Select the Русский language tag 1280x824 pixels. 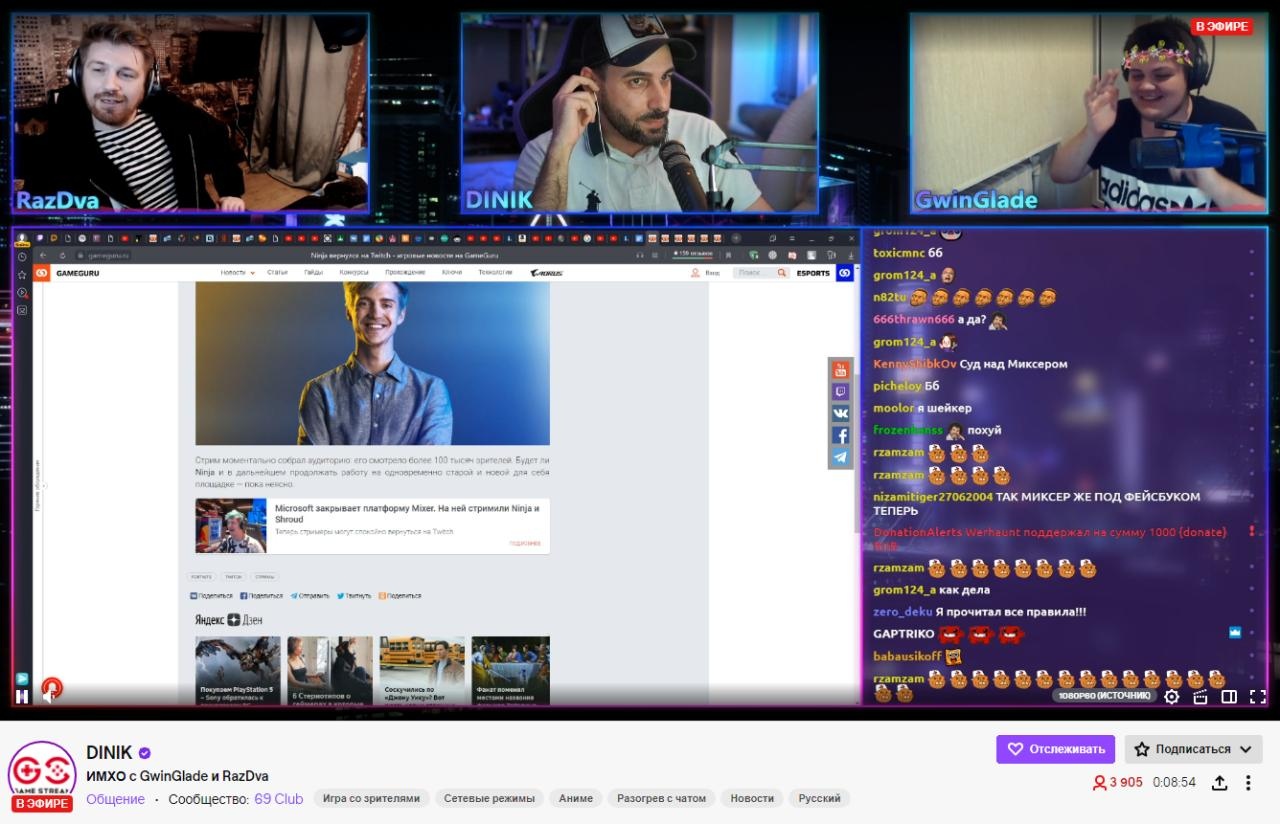click(819, 798)
